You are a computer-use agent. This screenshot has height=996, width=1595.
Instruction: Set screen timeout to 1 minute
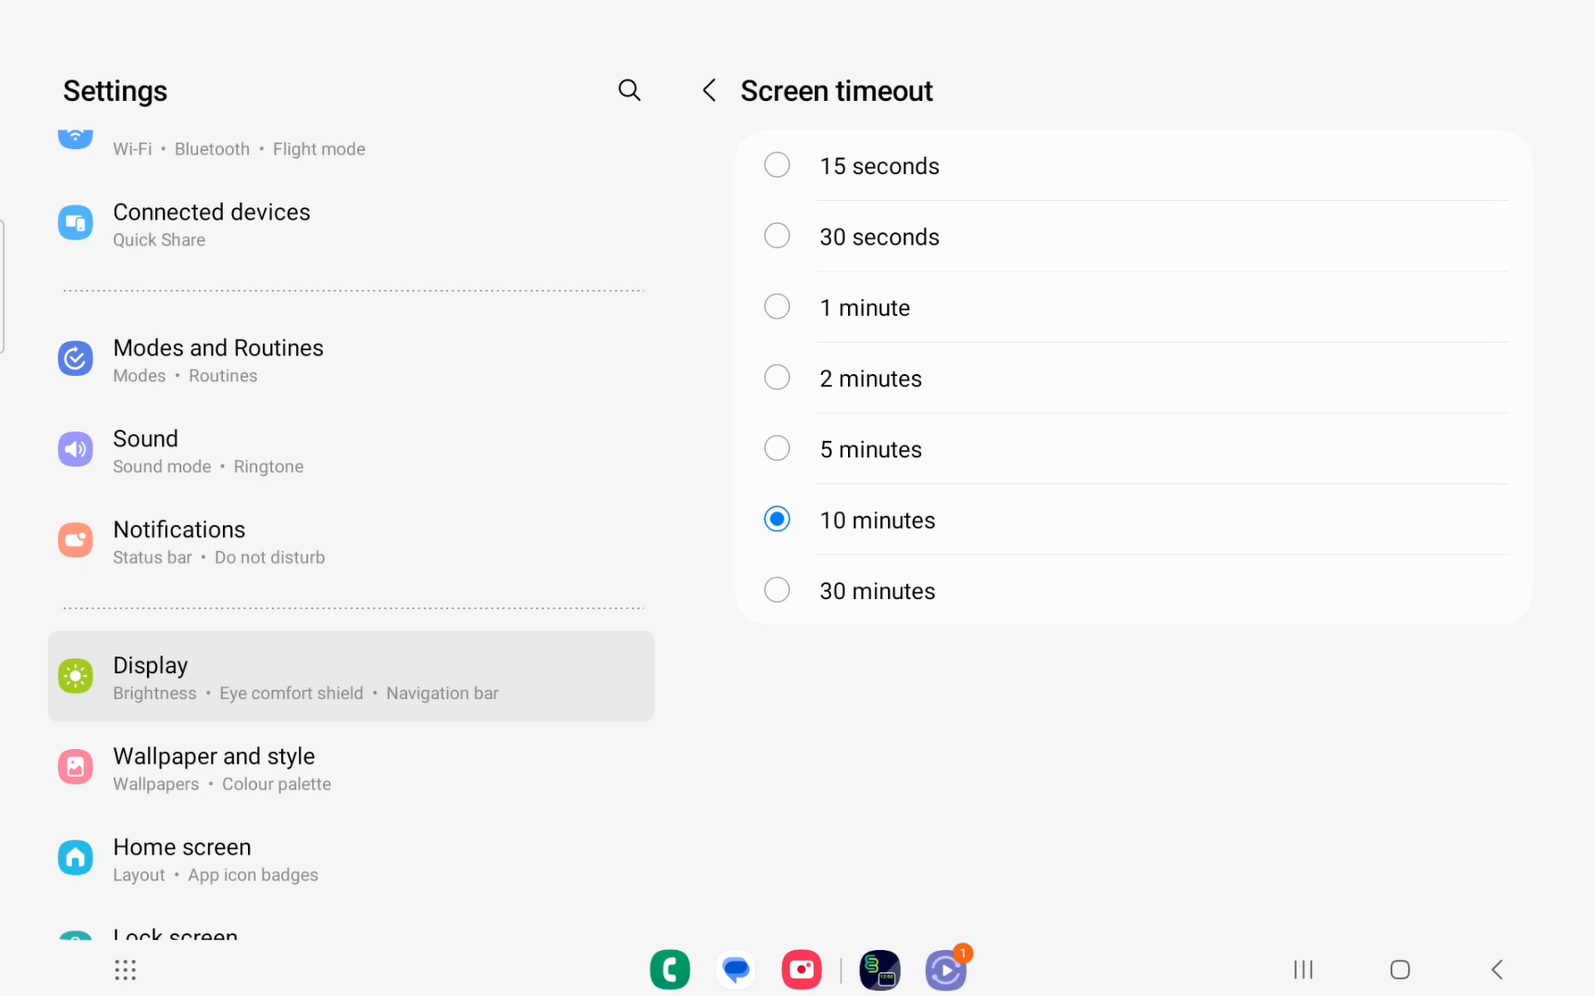[777, 307]
